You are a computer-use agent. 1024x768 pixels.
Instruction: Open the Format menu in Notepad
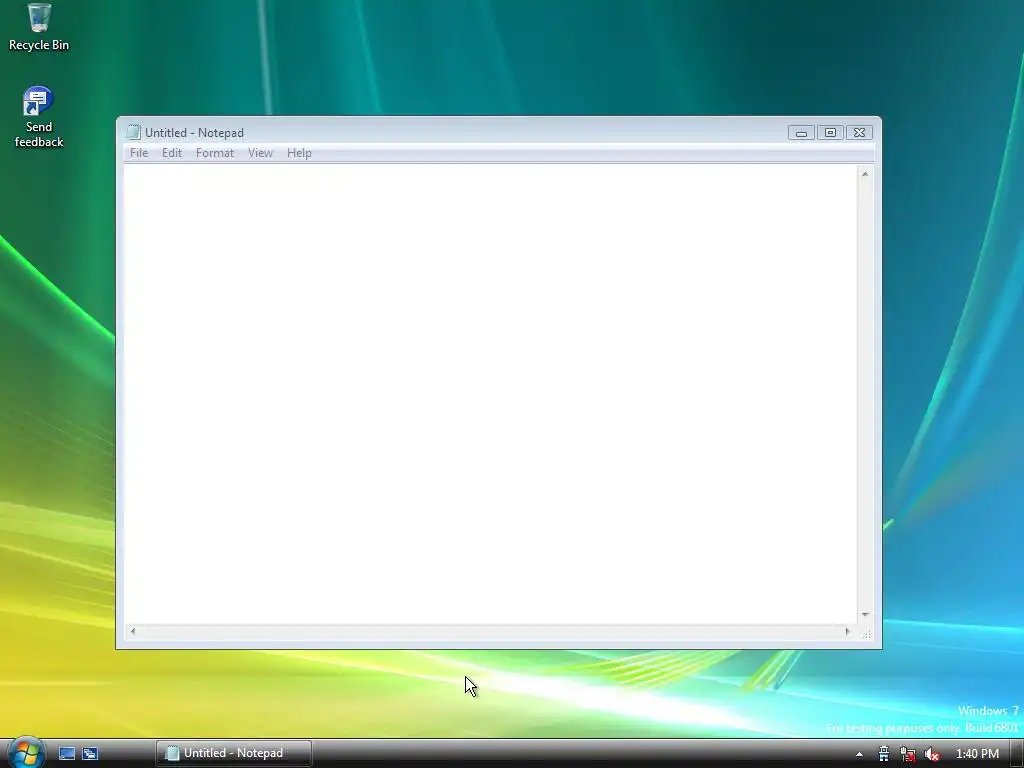(x=215, y=153)
